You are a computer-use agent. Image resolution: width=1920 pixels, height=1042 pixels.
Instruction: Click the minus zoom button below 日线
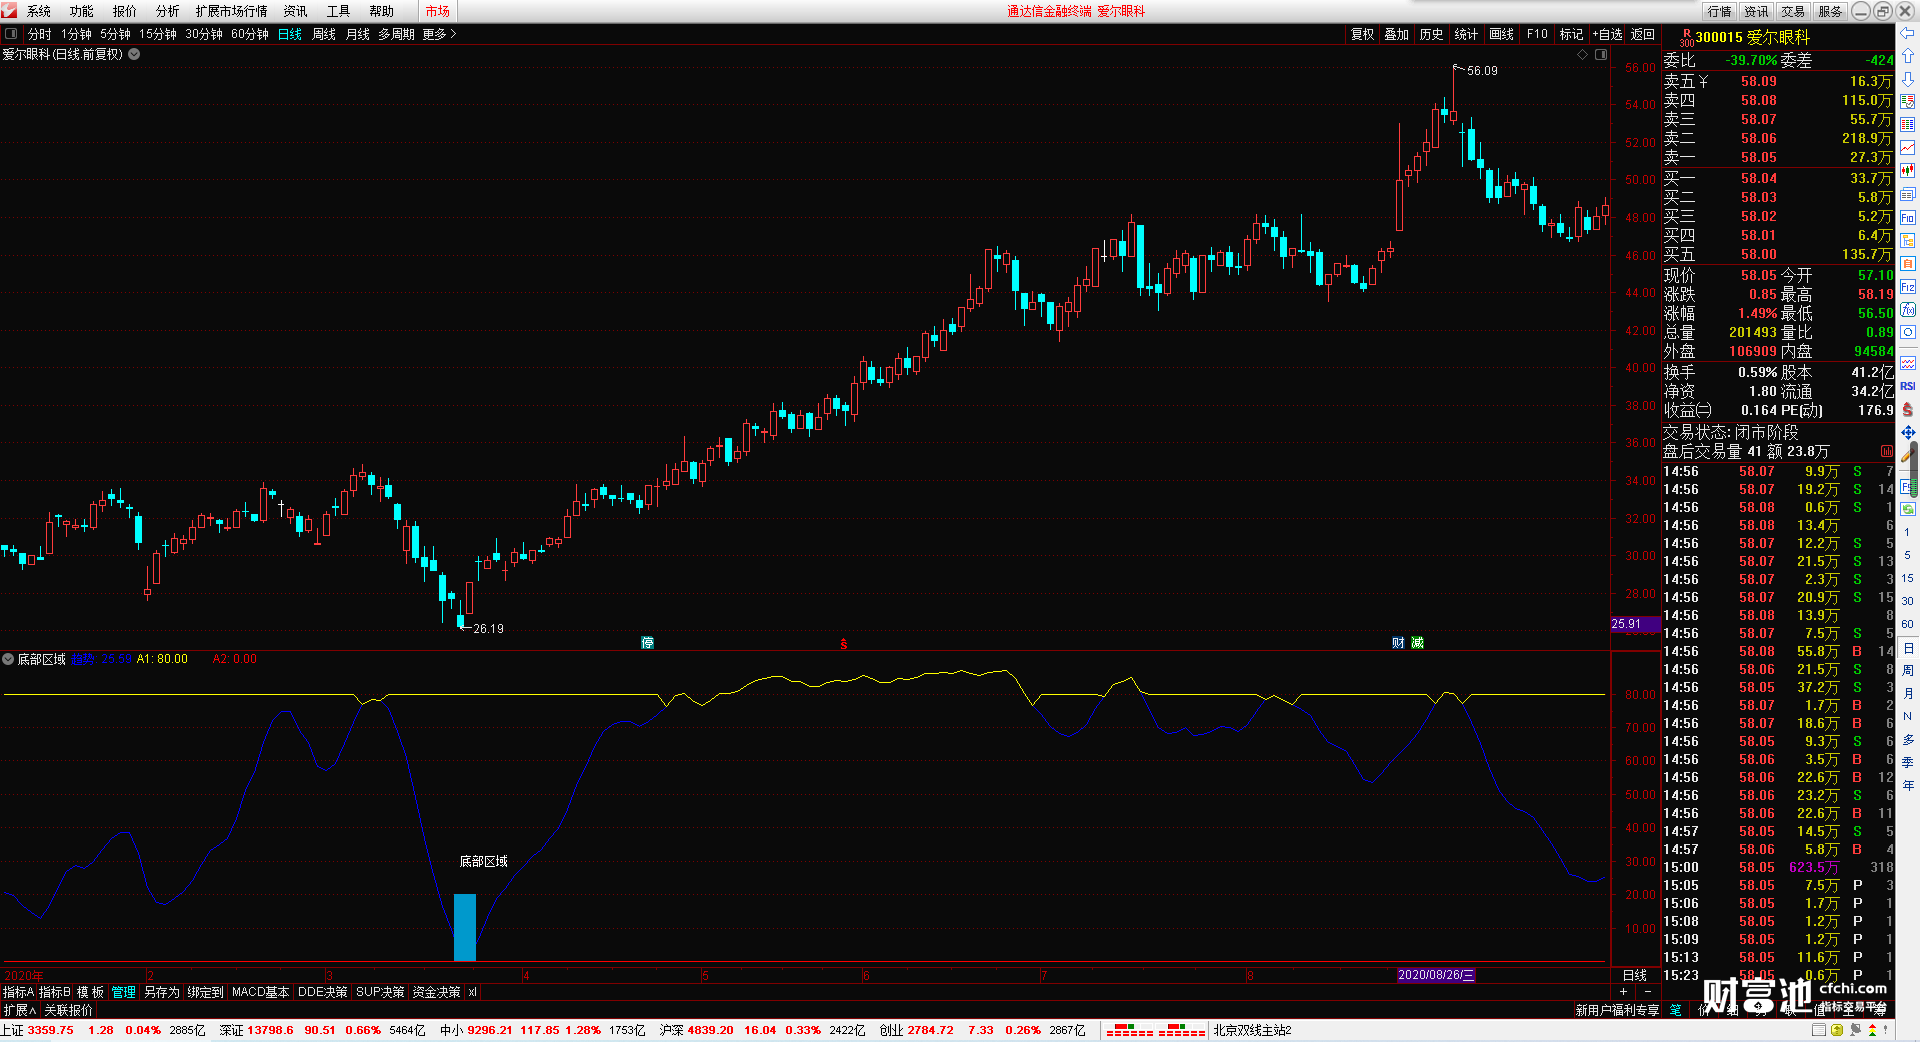(x=1648, y=991)
